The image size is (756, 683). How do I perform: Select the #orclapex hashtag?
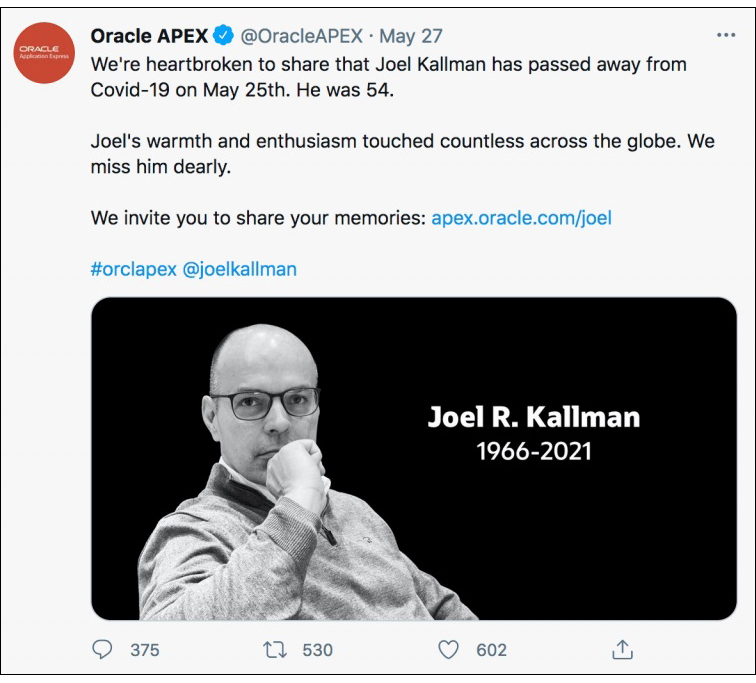(x=133, y=270)
